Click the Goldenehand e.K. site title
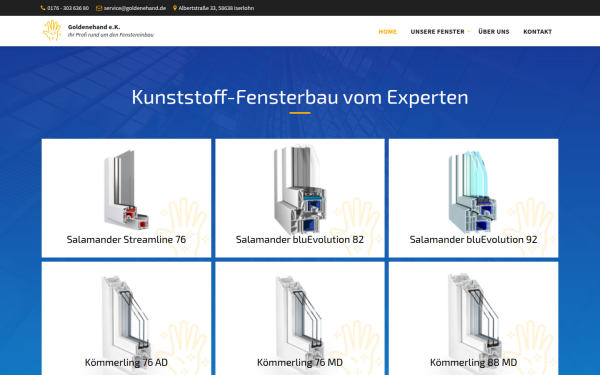The height and width of the screenshot is (375, 600). click(94, 27)
